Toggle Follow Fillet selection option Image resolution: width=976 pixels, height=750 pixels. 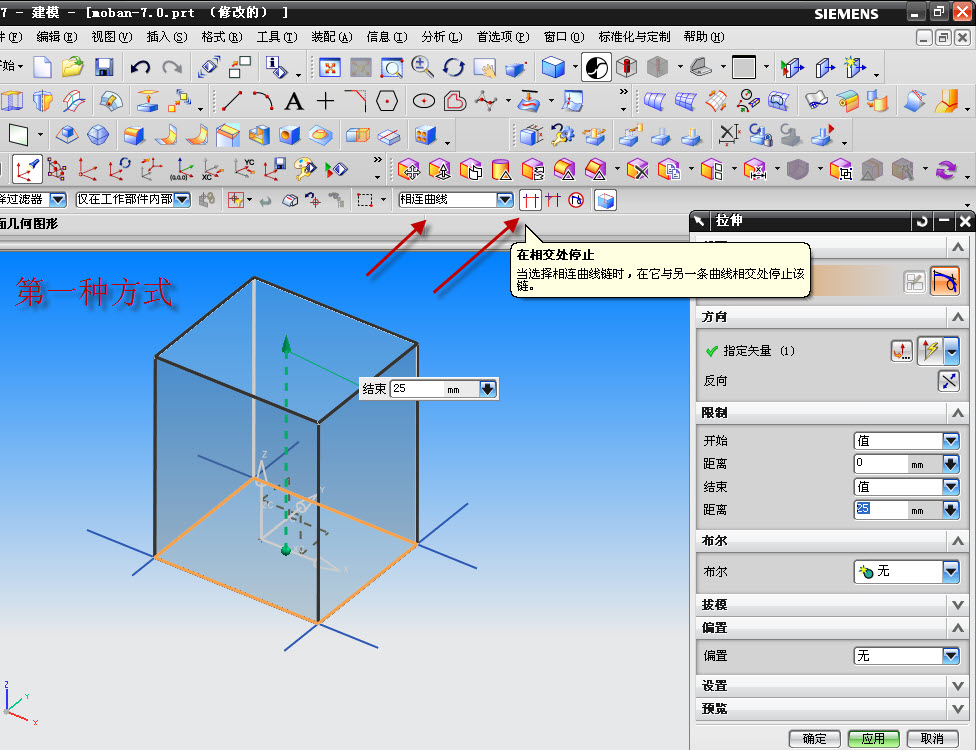(553, 200)
